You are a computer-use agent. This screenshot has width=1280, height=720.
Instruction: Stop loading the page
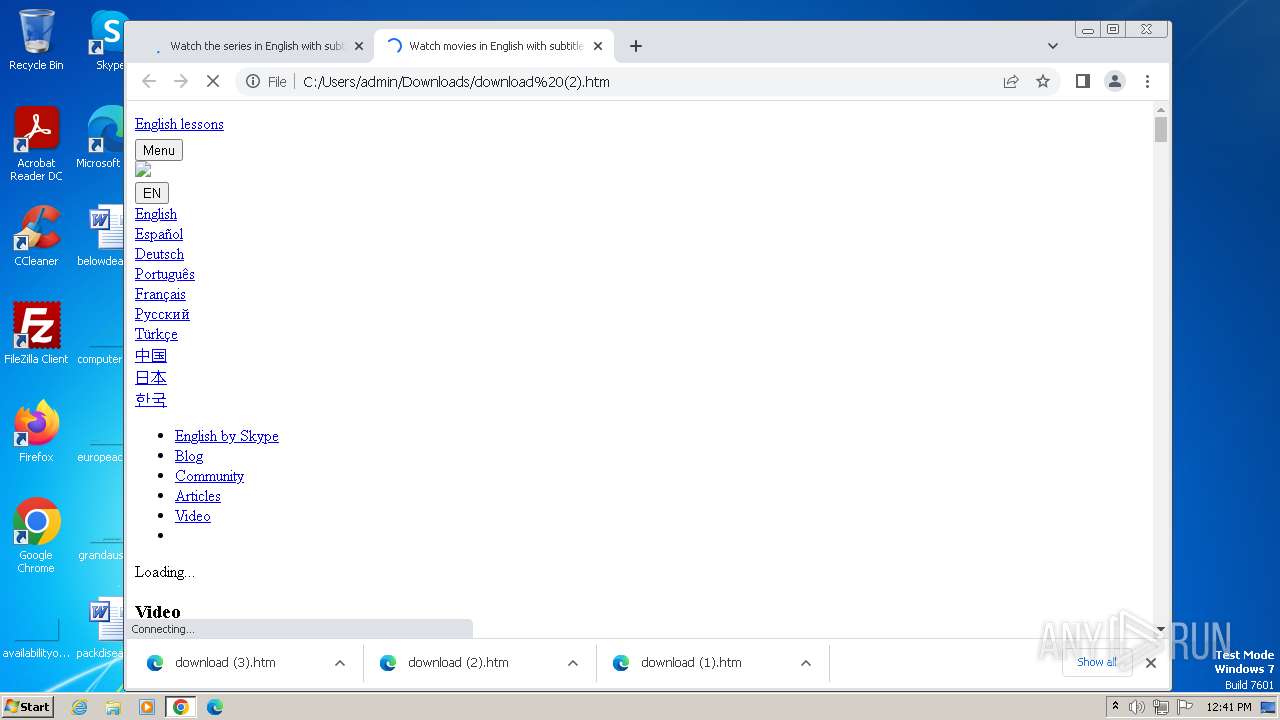click(213, 81)
